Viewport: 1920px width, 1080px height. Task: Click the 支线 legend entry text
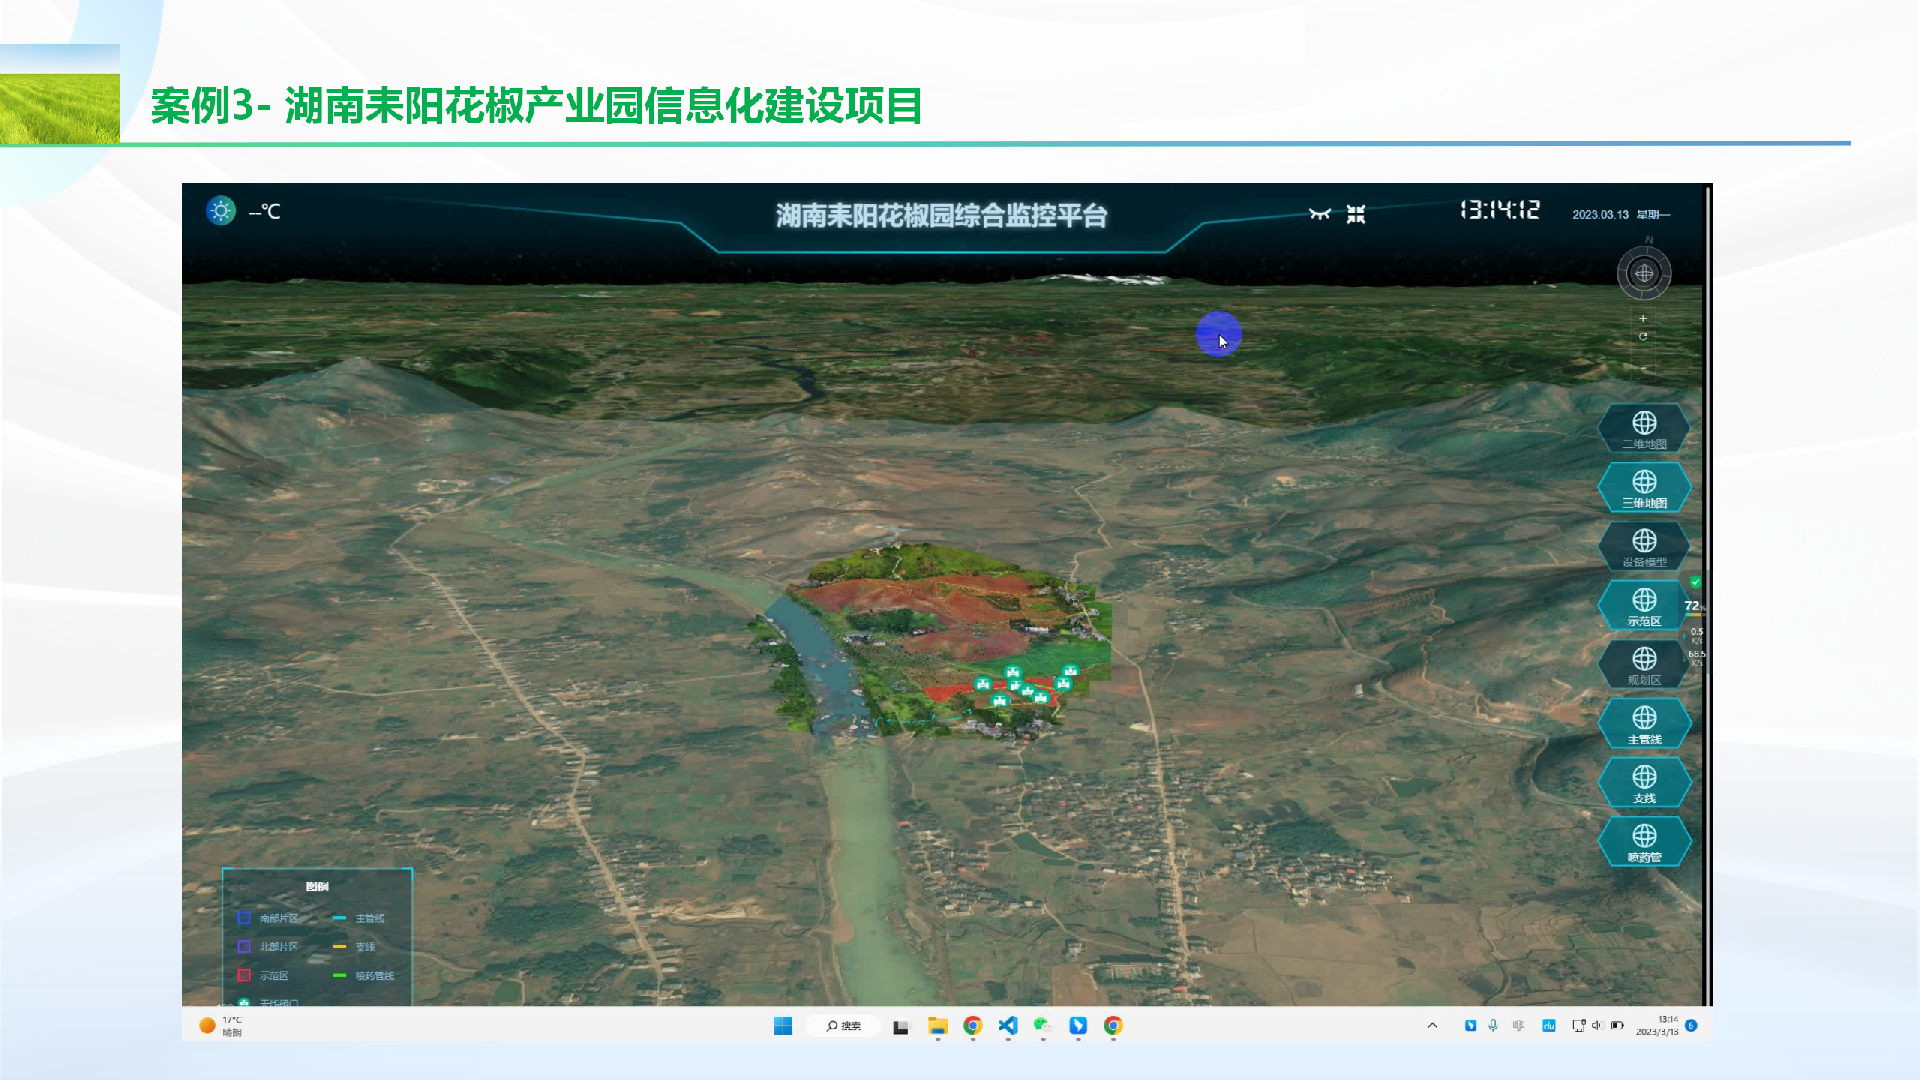[365, 946]
